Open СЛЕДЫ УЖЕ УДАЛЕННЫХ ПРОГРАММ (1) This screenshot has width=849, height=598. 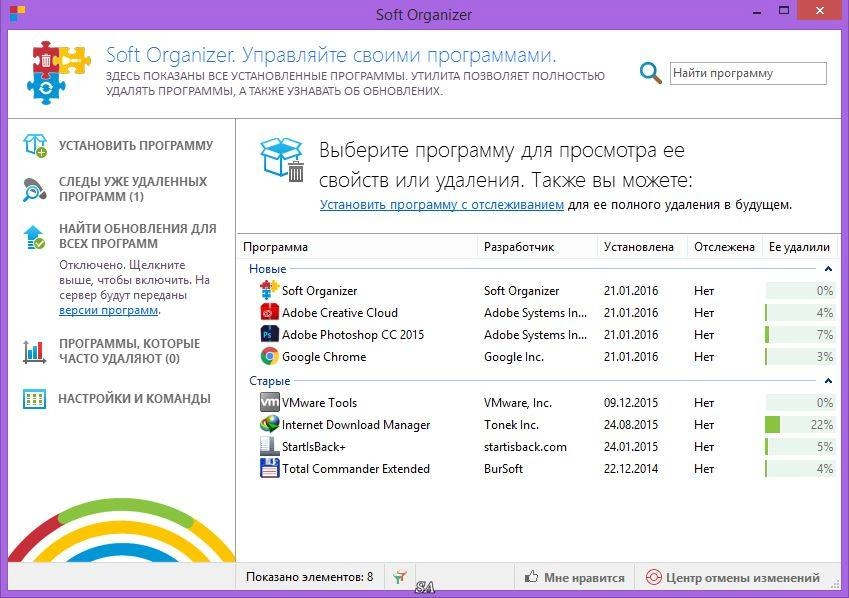[133, 189]
